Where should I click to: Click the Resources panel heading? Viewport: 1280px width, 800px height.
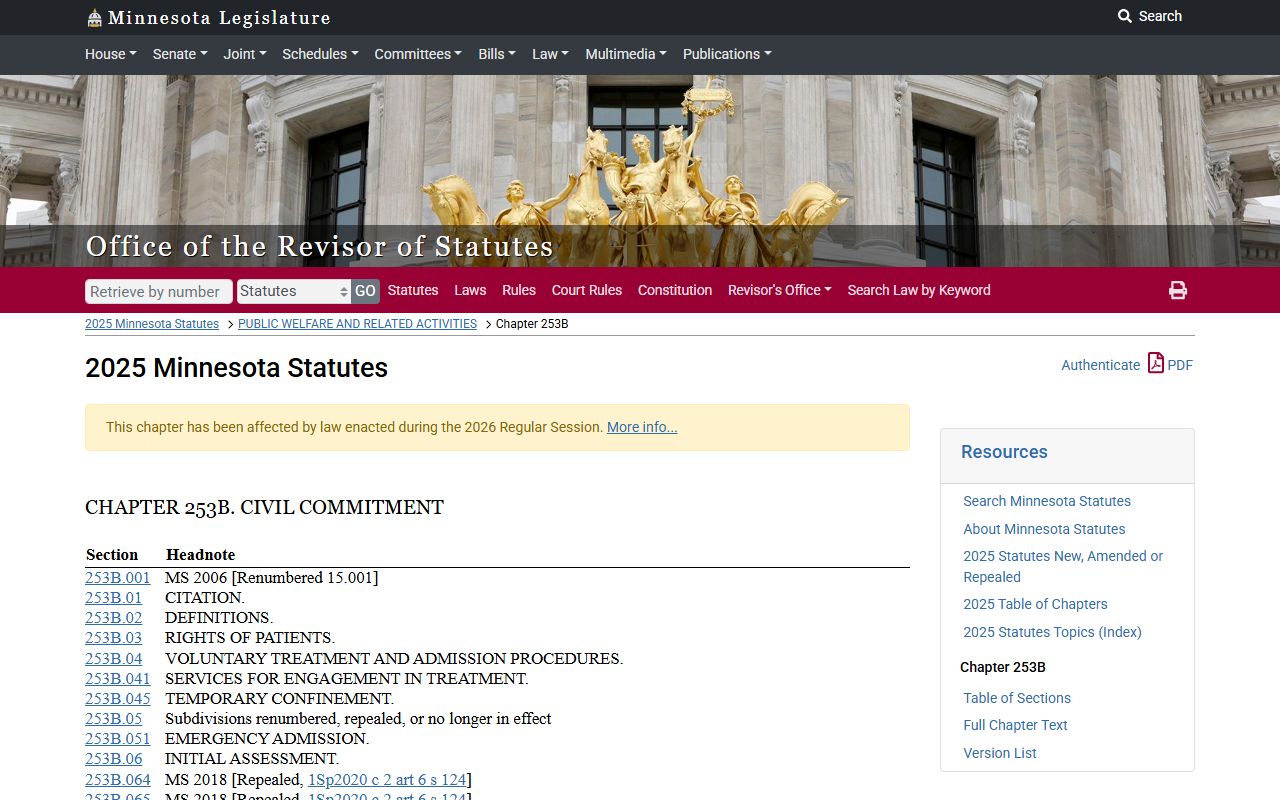[x=1004, y=452]
